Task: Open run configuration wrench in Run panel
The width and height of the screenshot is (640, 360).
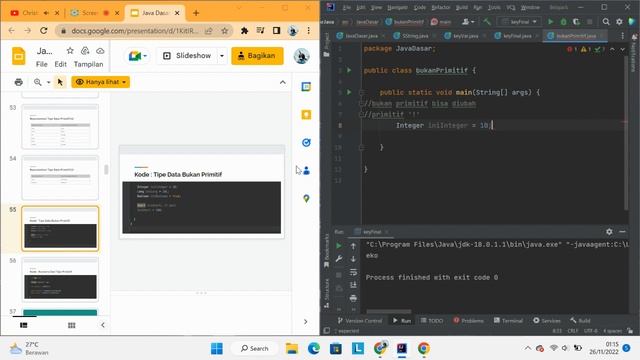Action: pos(338,259)
